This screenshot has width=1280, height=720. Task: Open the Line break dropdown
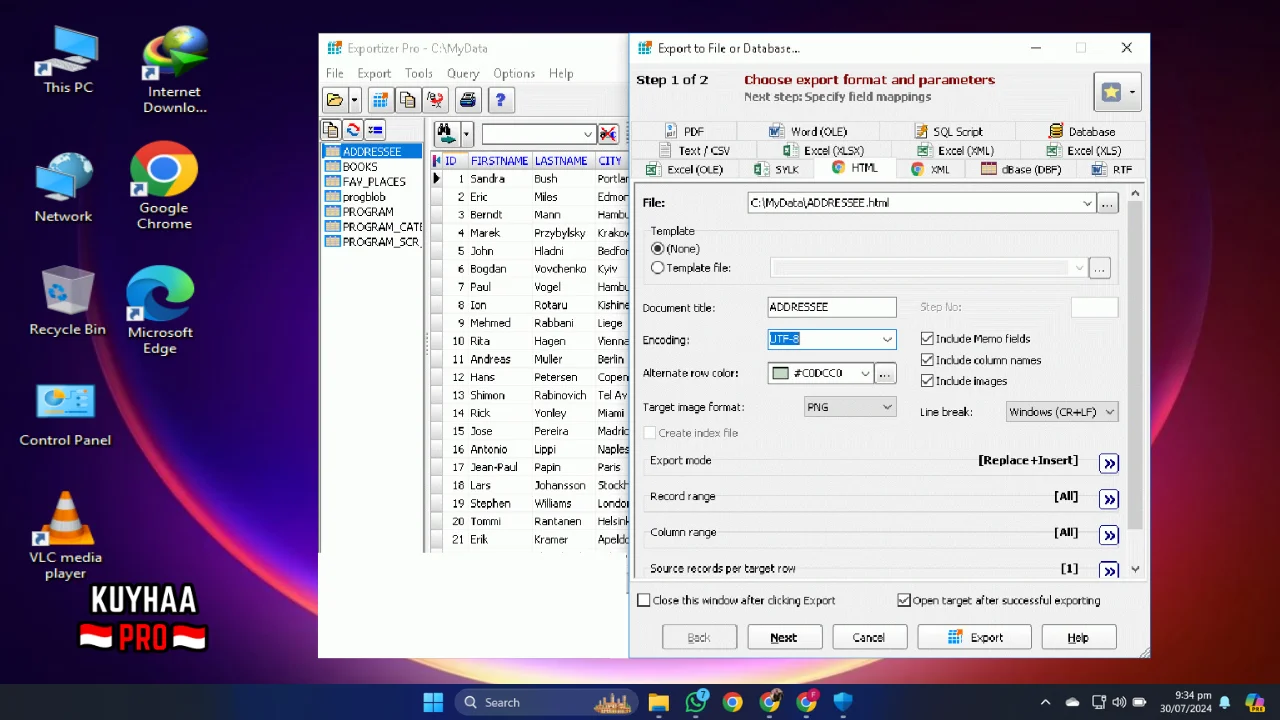point(1109,412)
